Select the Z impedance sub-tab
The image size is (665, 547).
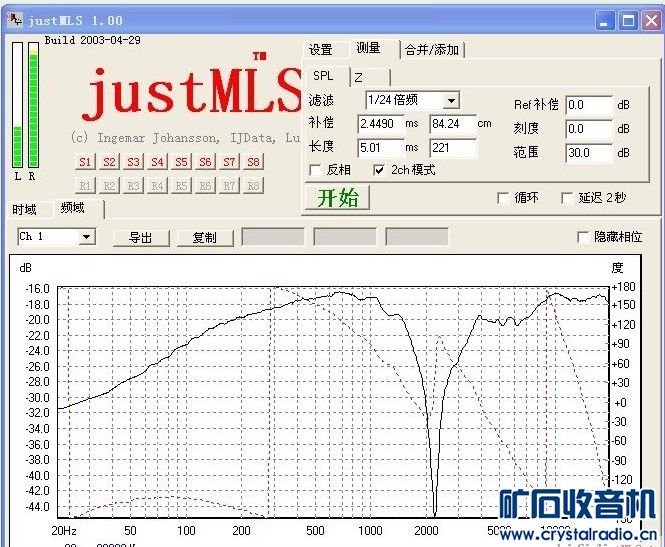[x=370, y=77]
